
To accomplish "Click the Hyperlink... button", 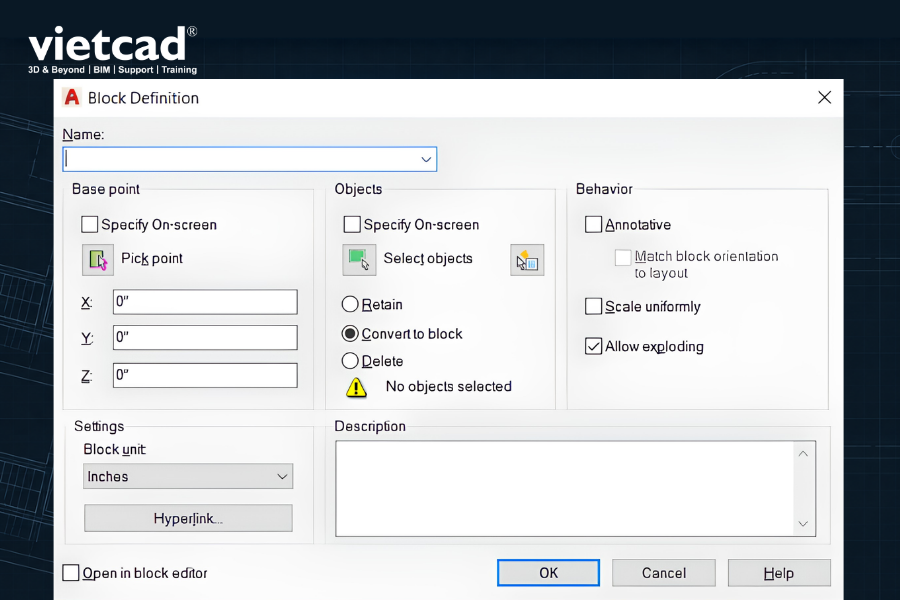I will click(x=188, y=518).
